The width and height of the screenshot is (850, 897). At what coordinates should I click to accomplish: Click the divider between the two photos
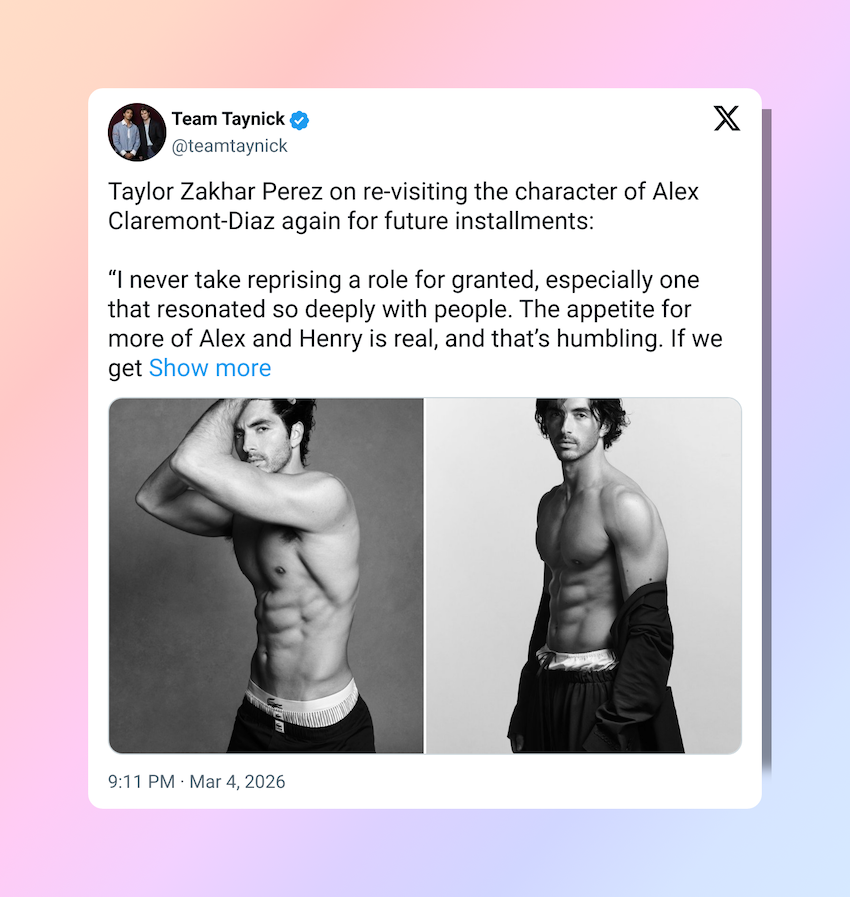424,575
